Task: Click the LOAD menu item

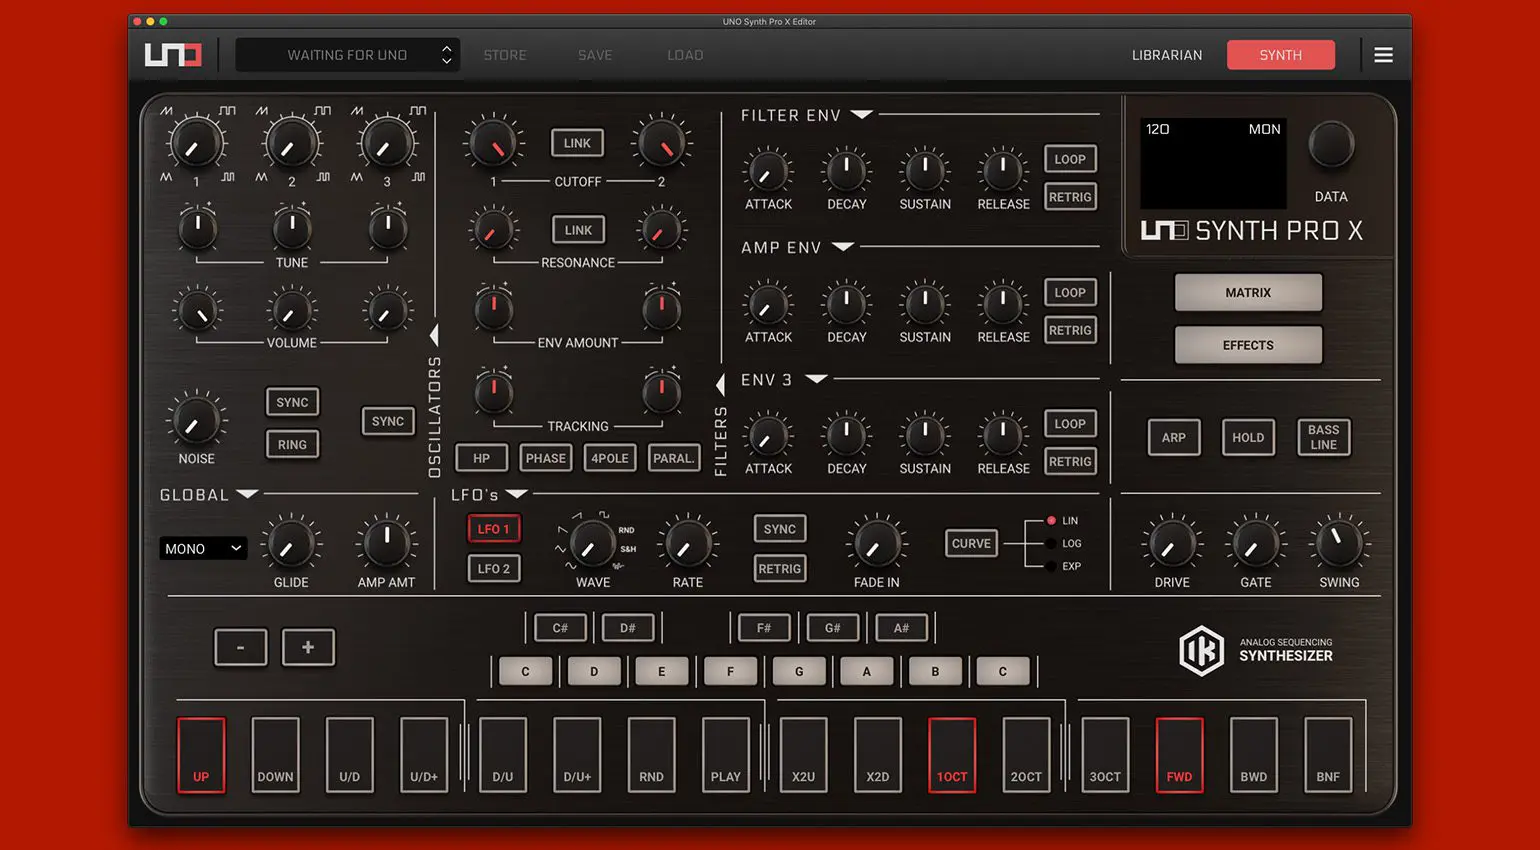Action: coord(685,55)
